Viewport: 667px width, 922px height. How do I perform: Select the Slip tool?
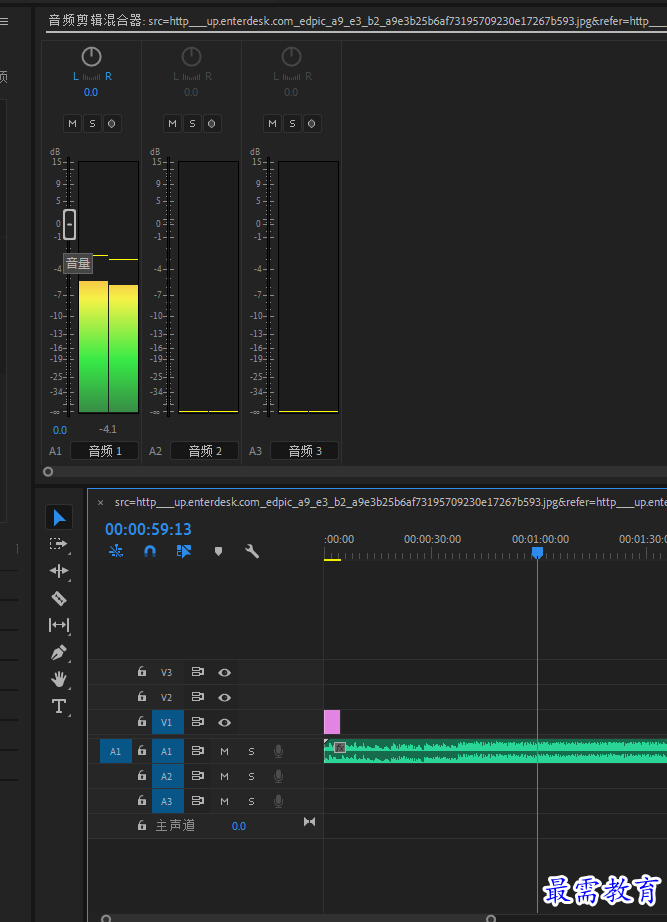tap(59, 624)
